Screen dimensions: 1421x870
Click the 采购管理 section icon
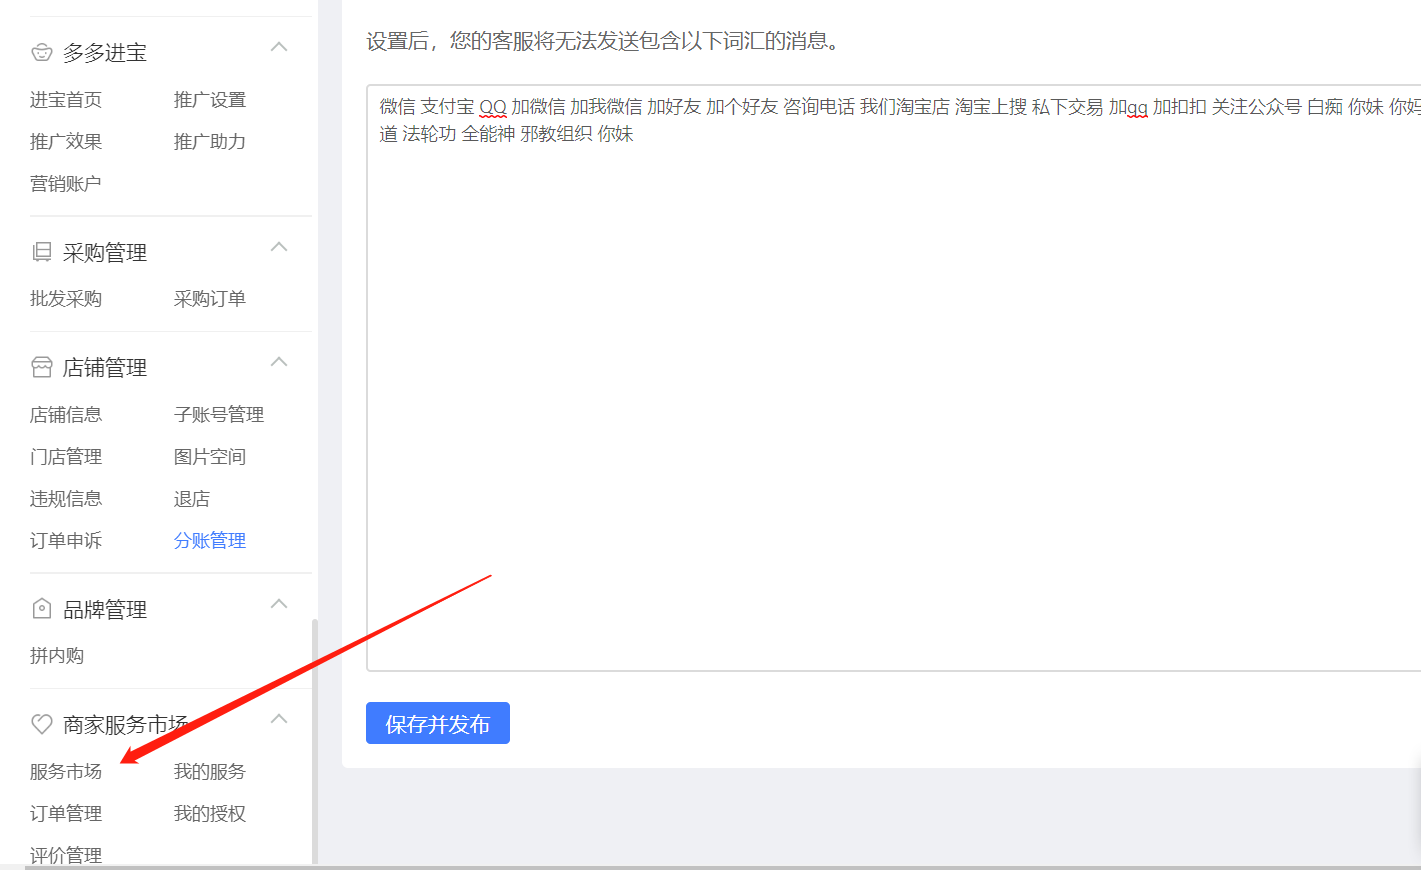(x=42, y=252)
